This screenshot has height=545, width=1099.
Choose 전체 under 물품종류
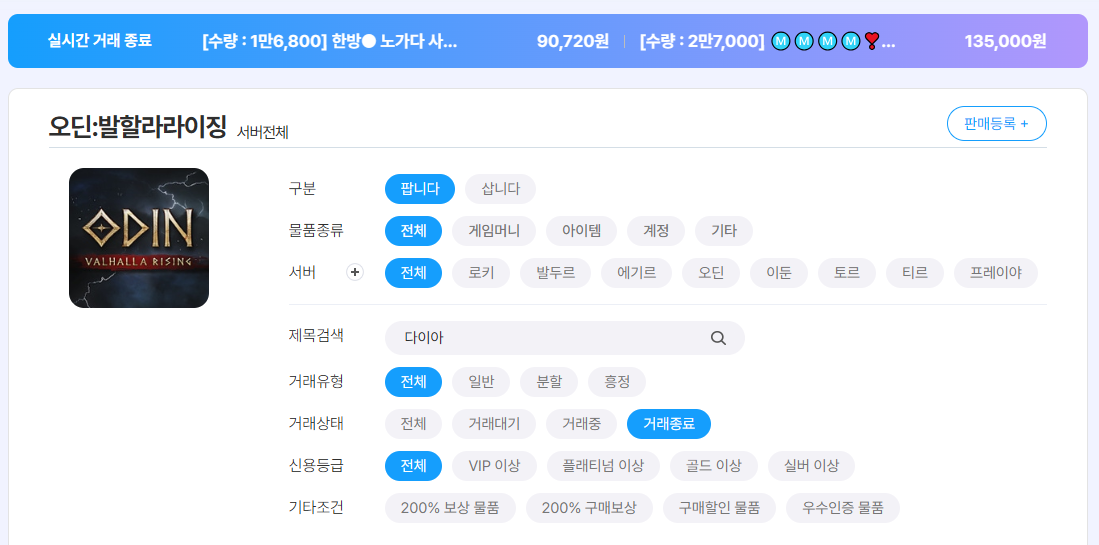point(414,231)
